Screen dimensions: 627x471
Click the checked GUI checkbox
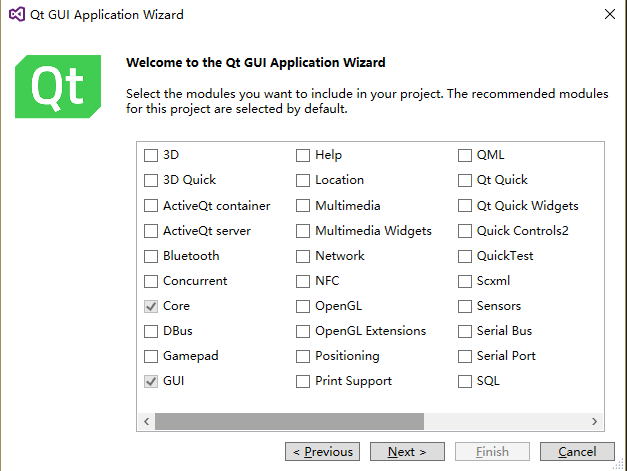(151, 381)
